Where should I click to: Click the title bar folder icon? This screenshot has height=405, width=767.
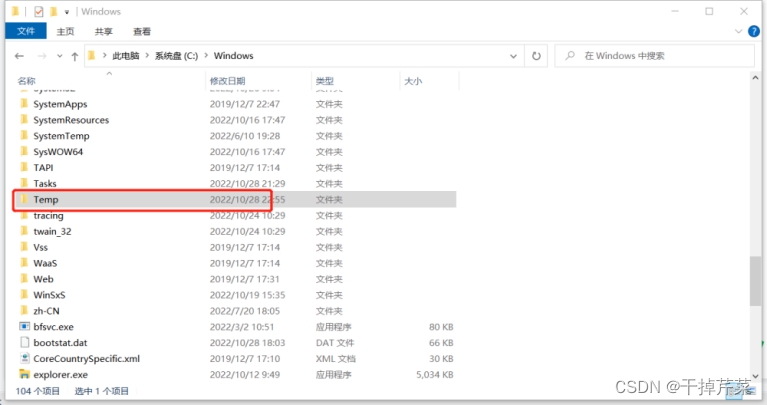(x=16, y=11)
